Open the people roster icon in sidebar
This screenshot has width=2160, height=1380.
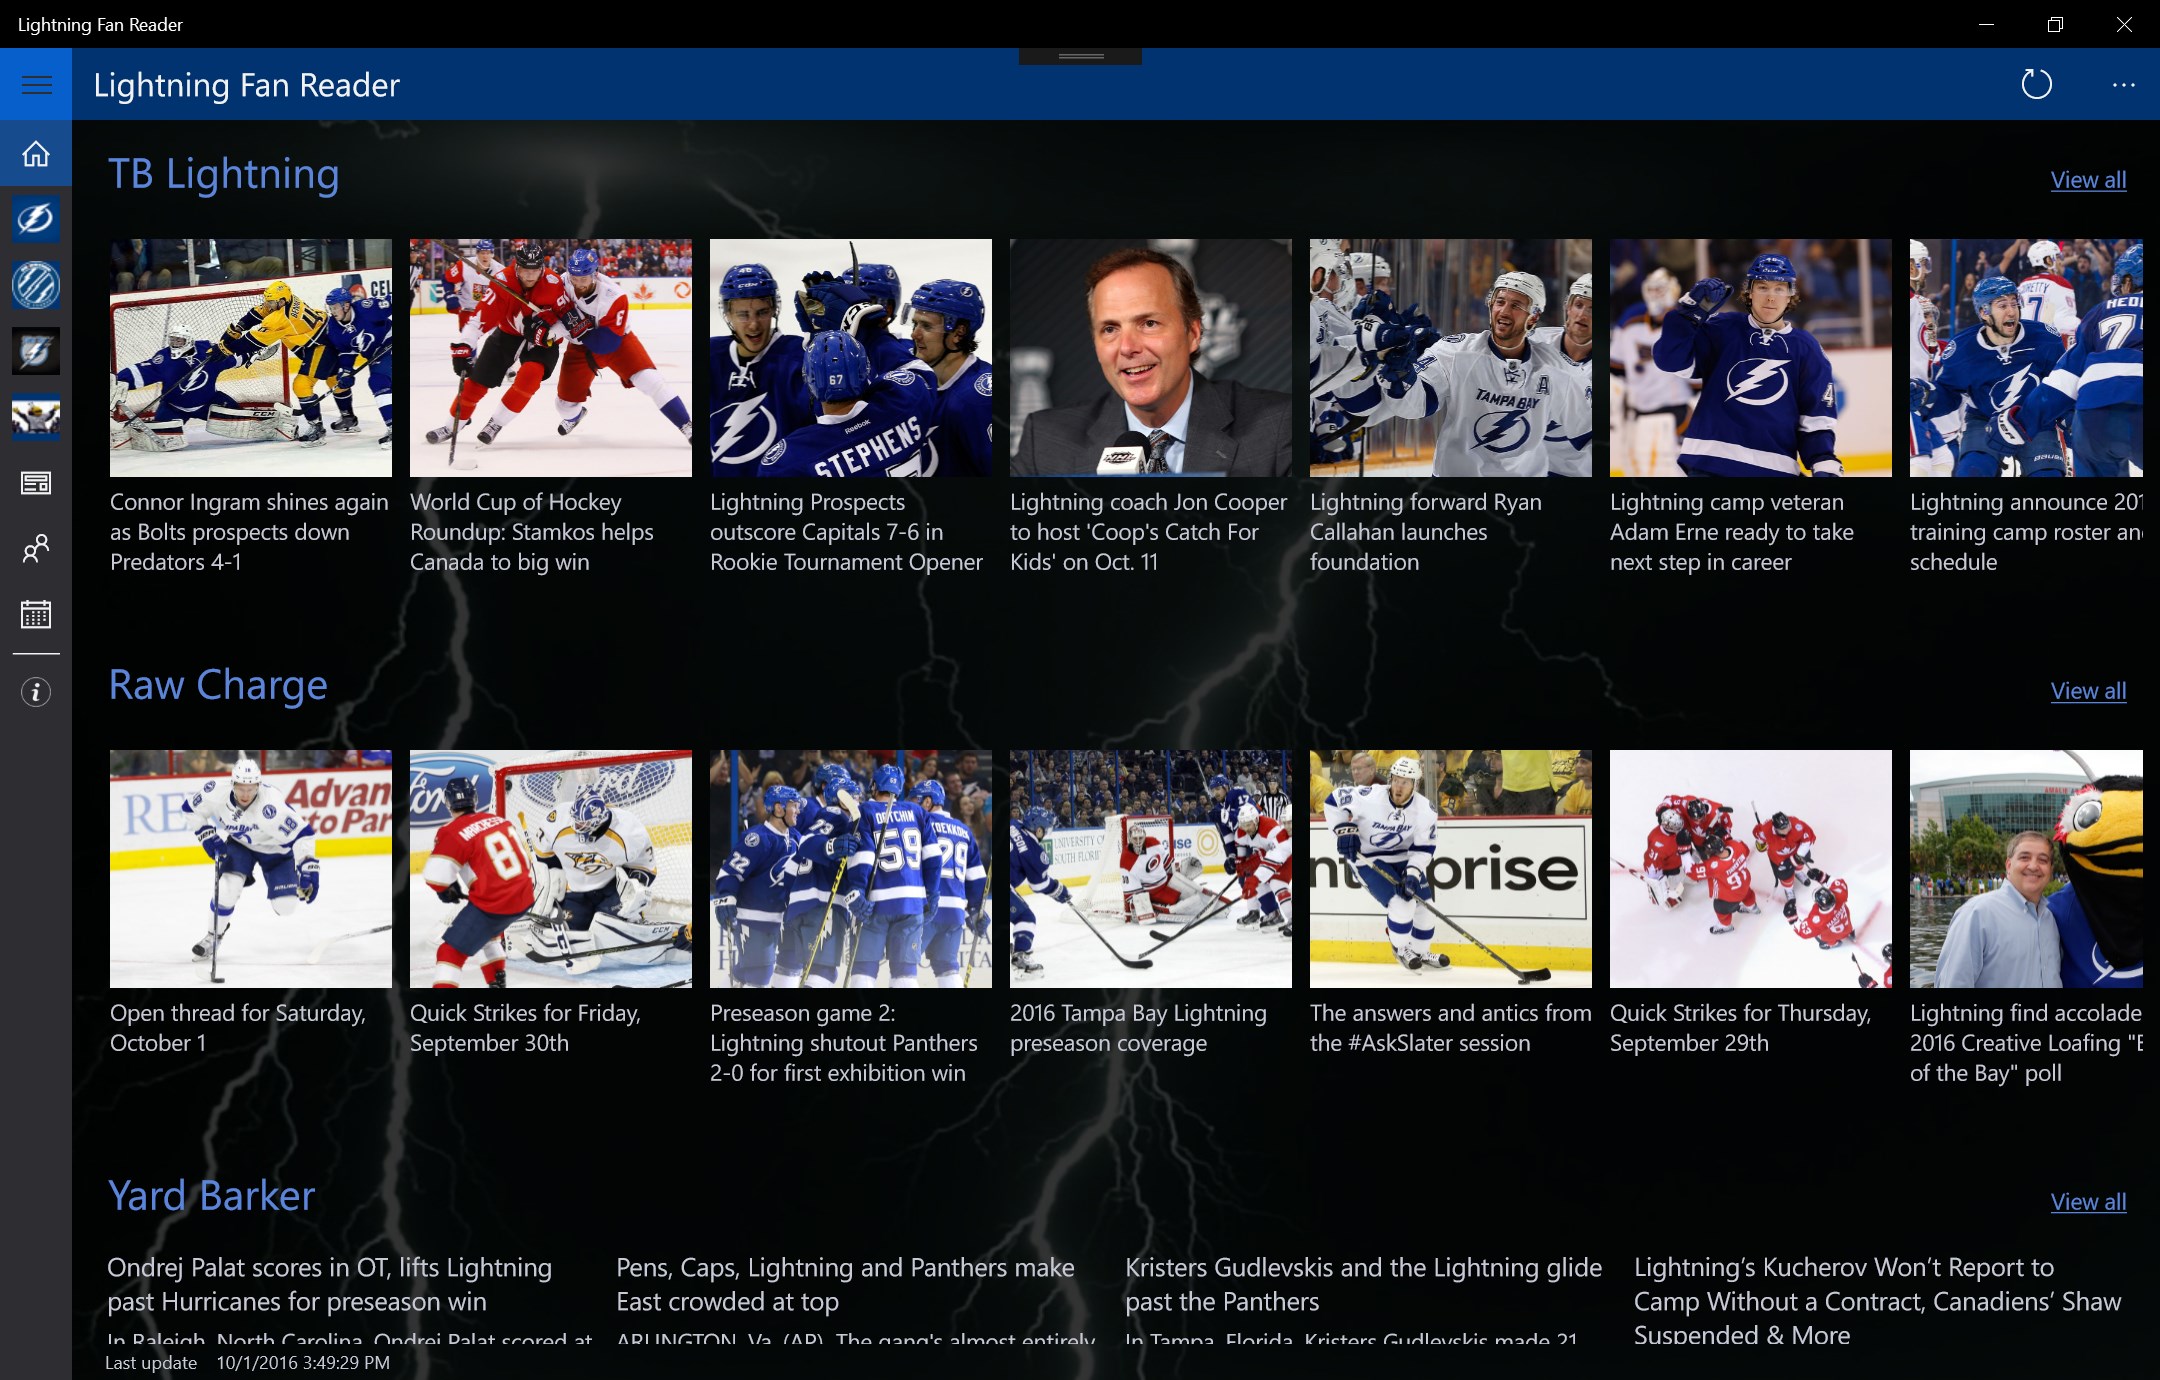[36, 548]
